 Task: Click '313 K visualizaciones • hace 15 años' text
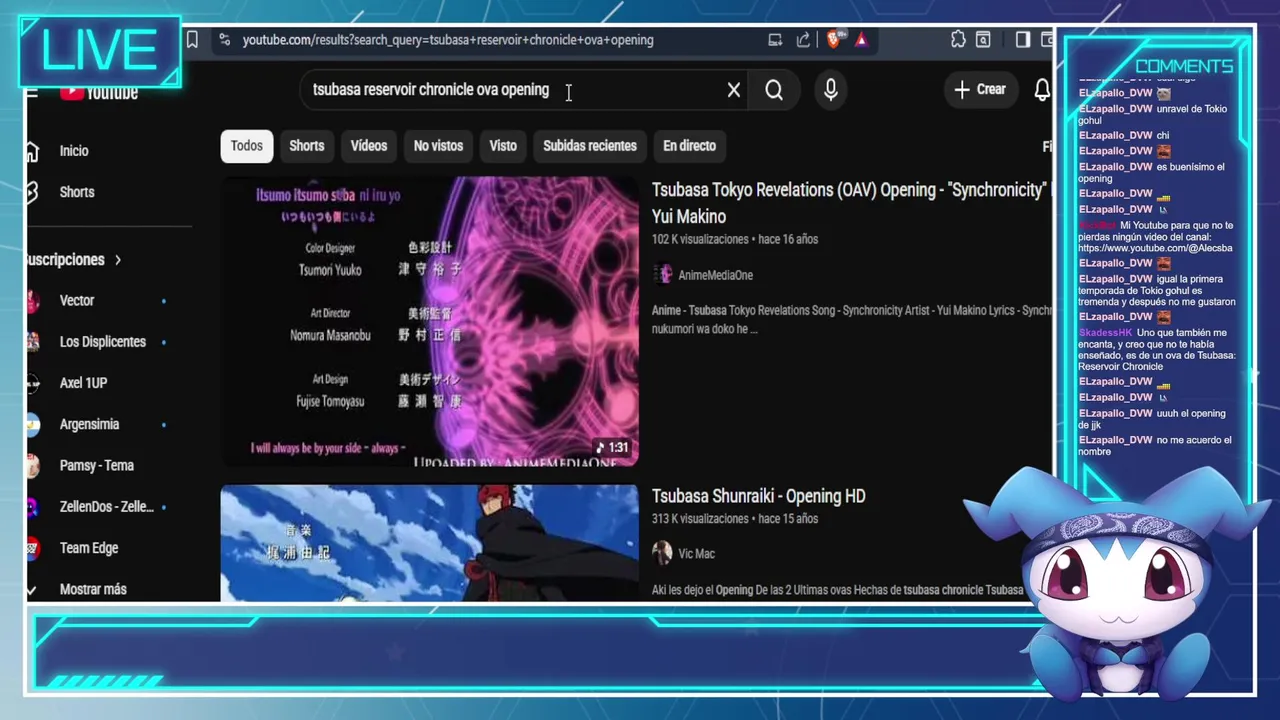coord(735,519)
